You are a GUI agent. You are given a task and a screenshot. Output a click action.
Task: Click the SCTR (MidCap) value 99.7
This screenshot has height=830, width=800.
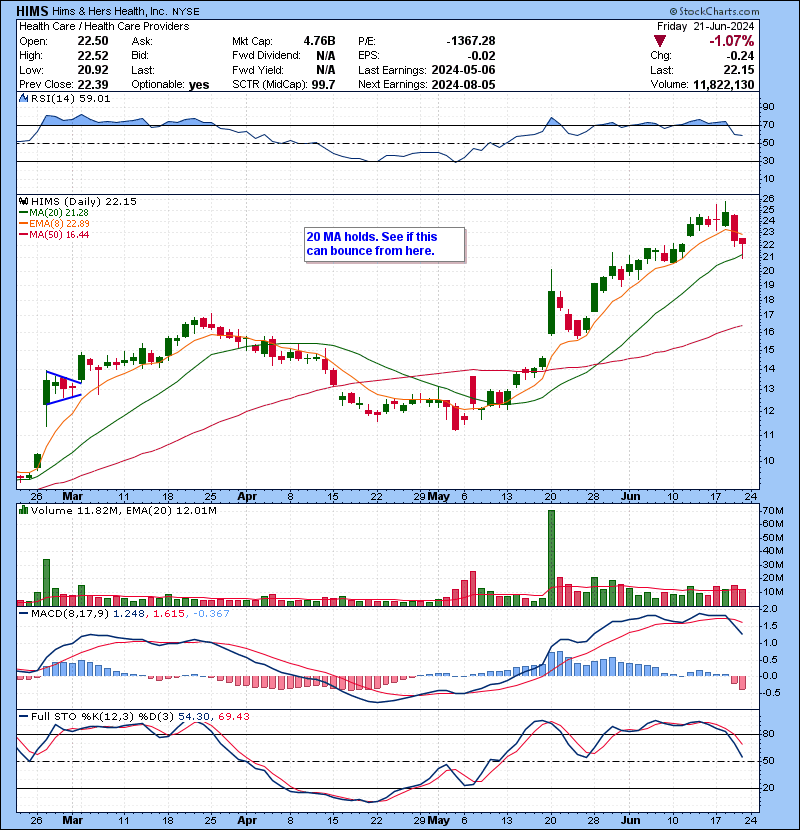click(x=323, y=85)
